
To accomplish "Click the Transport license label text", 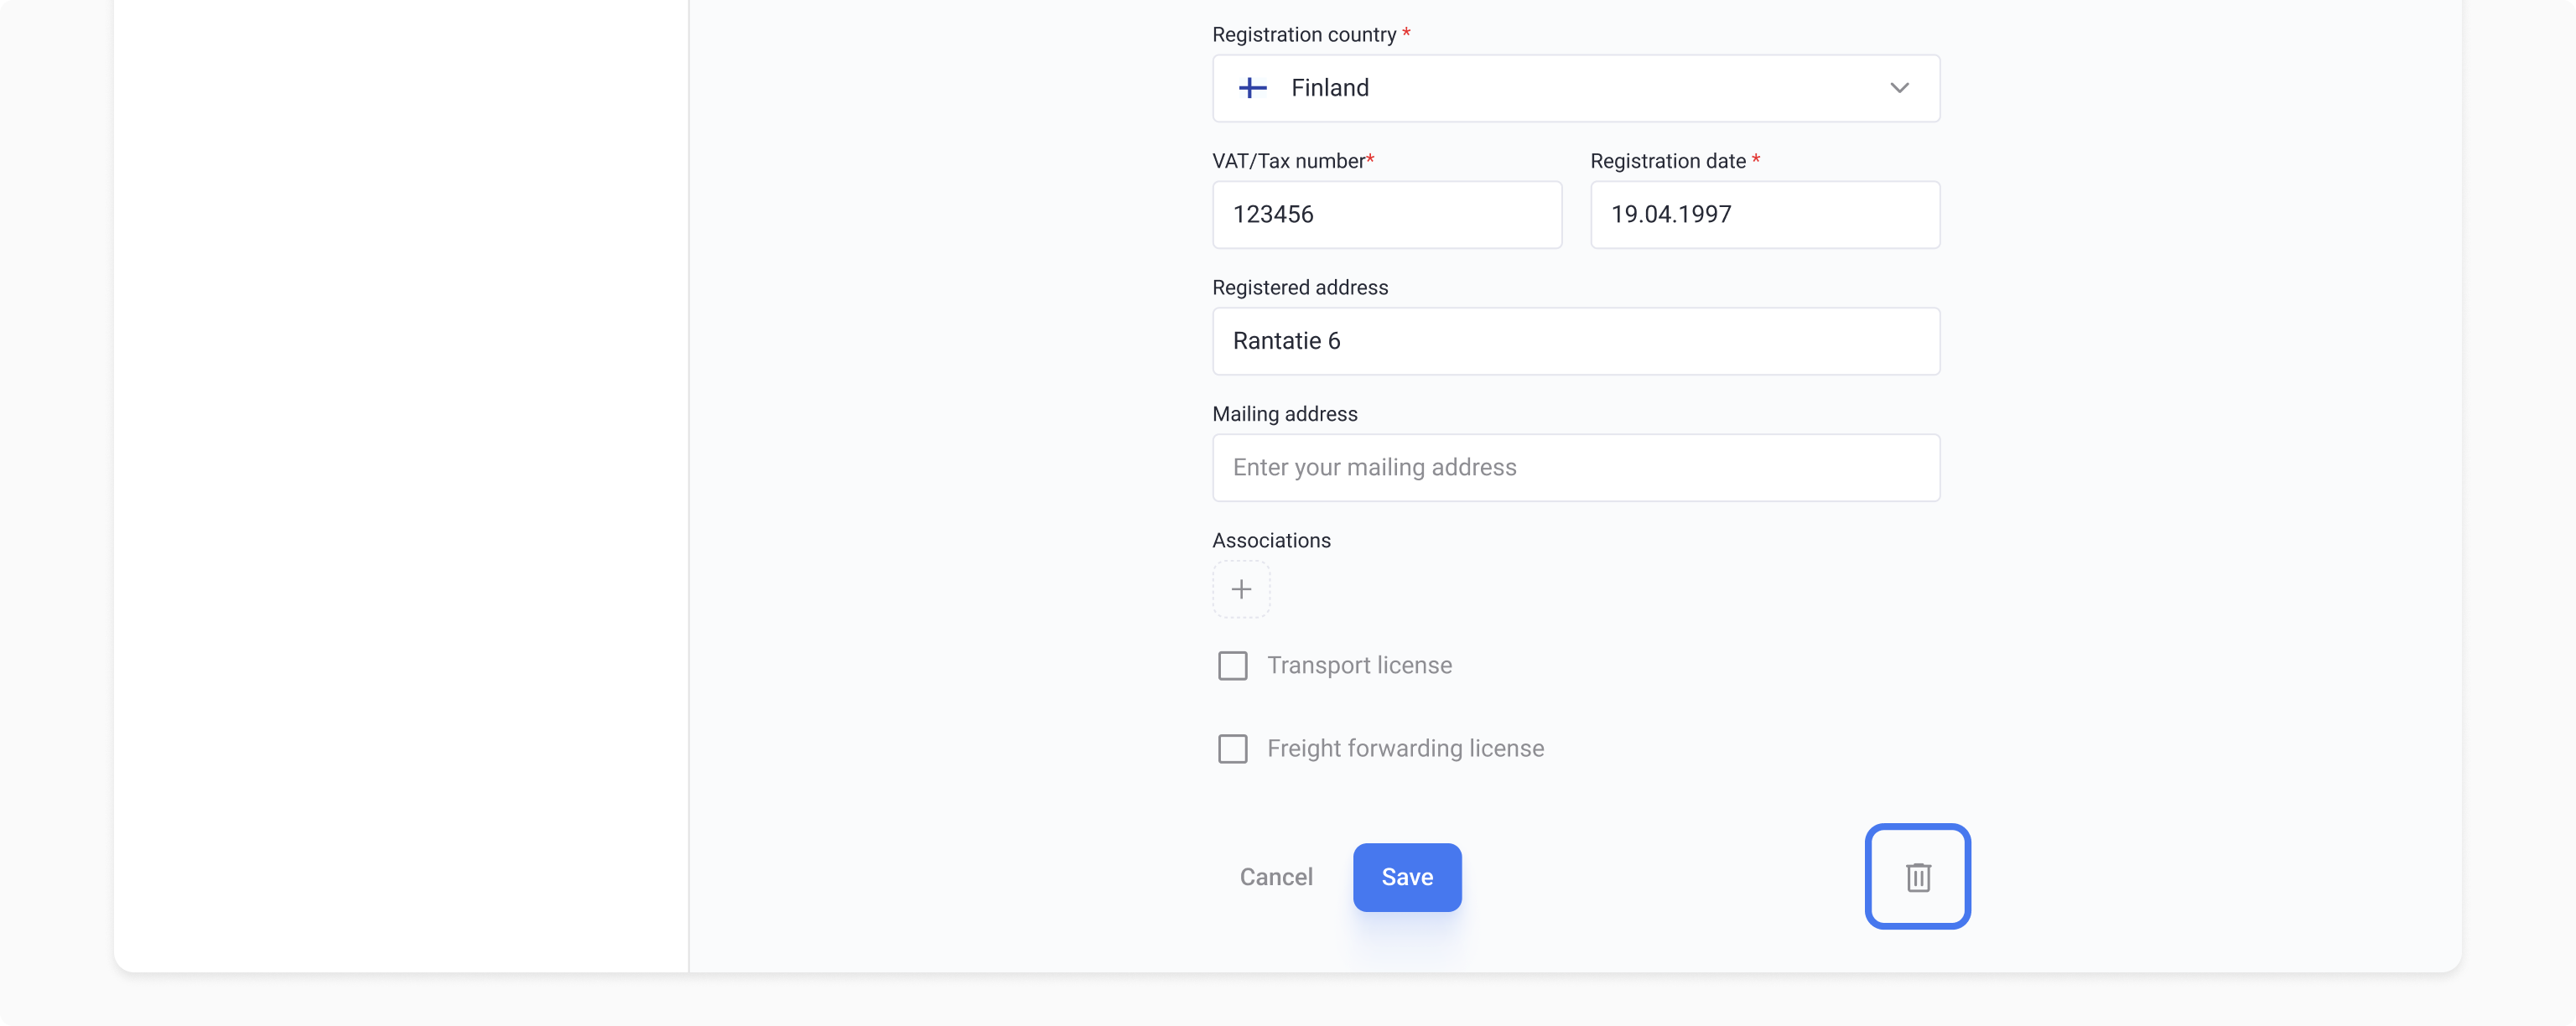I will [x=1358, y=666].
